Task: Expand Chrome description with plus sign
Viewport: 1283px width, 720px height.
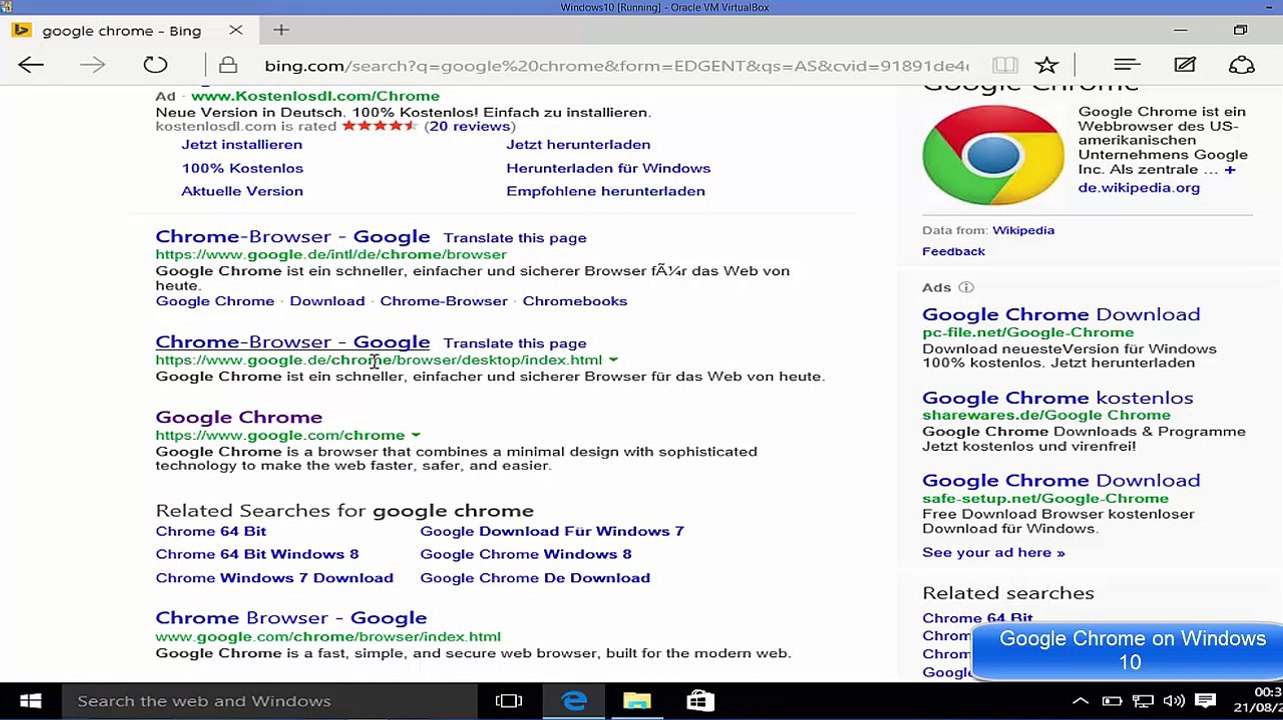Action: coord(1230,169)
